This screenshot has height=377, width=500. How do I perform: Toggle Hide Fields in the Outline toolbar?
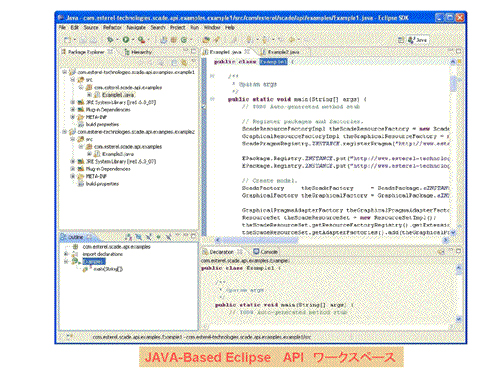139,237
